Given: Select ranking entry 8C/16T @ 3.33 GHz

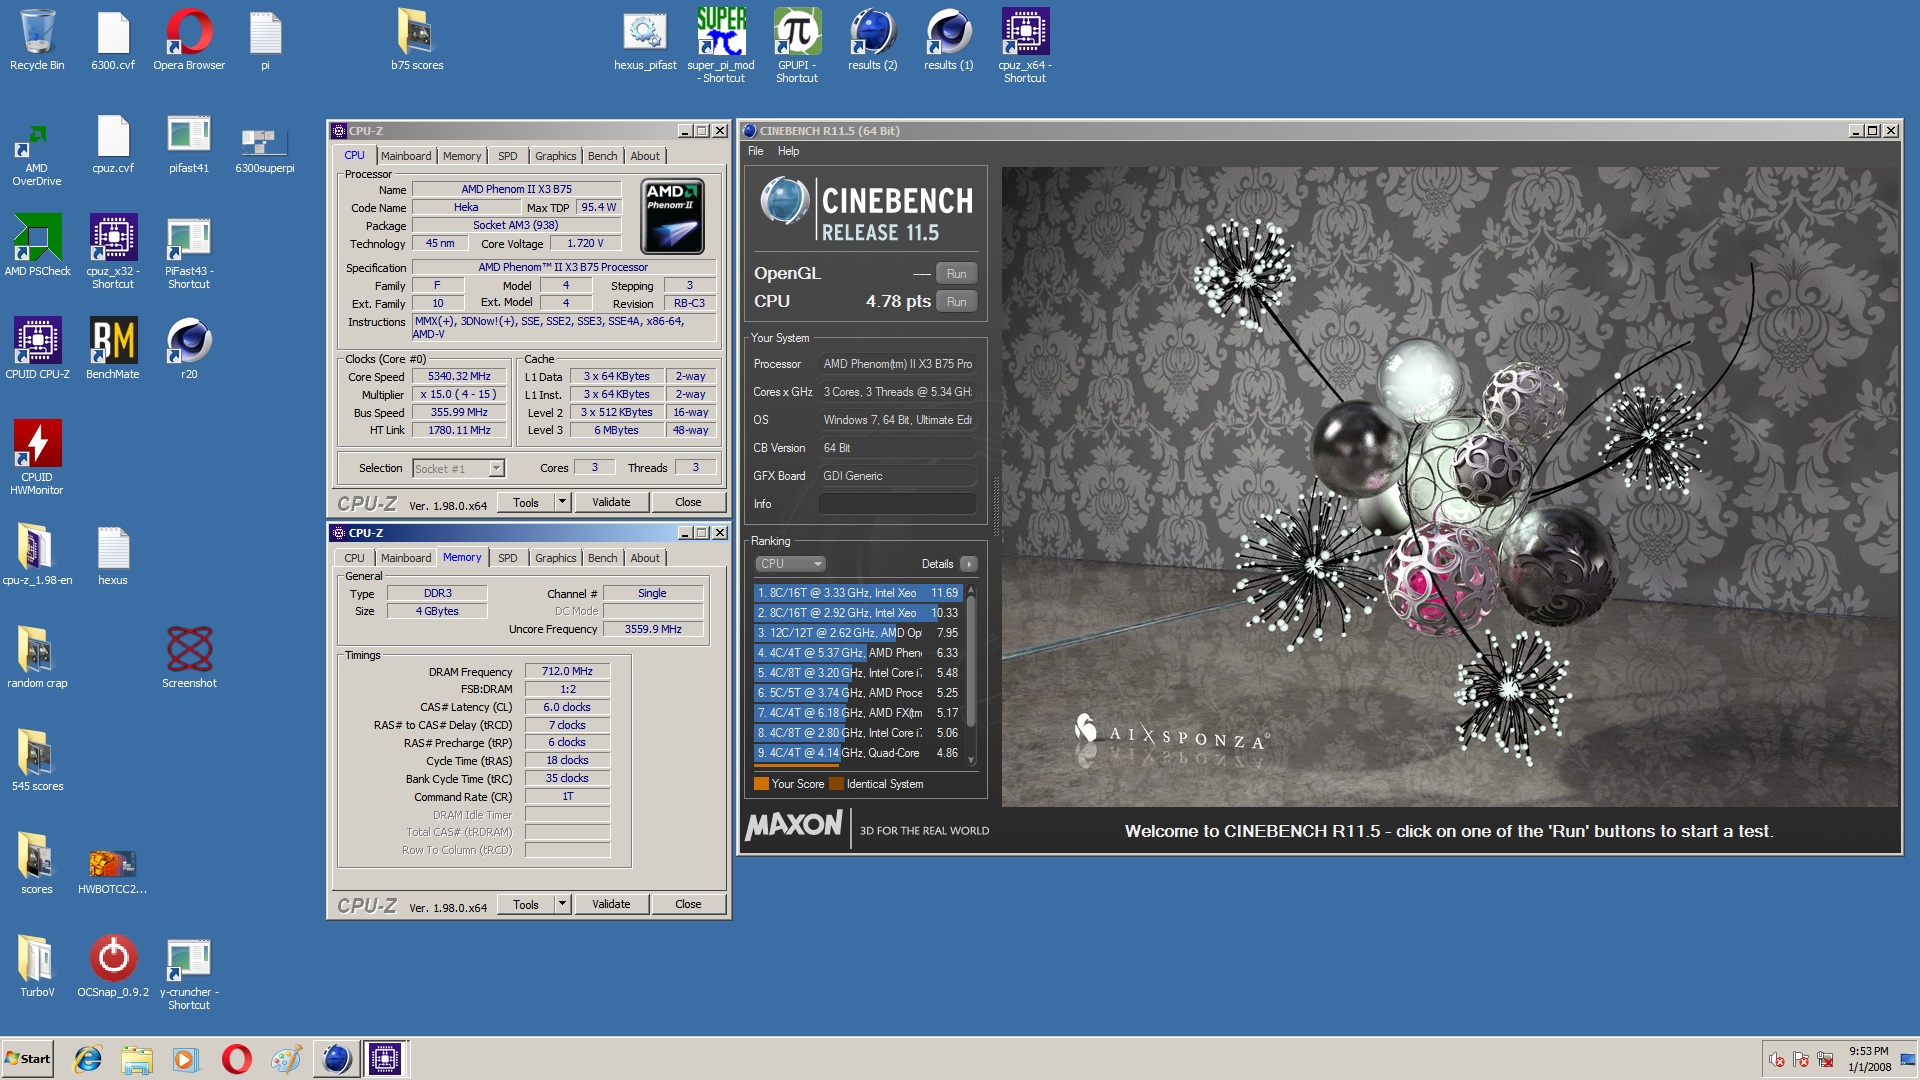Looking at the screenshot, I should 858,593.
